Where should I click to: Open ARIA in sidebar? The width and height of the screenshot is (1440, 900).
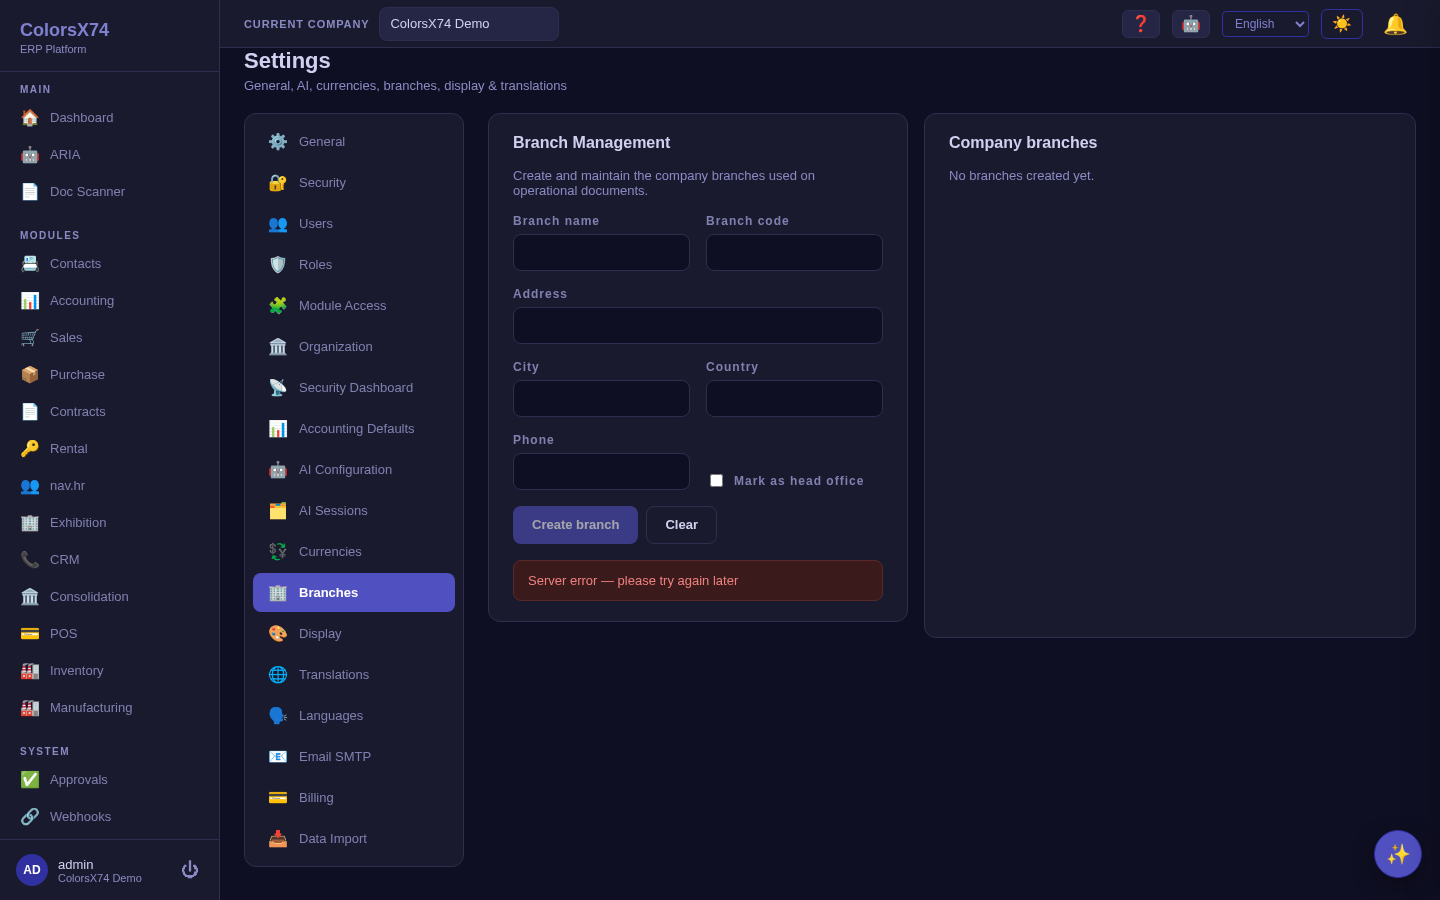click(109, 155)
